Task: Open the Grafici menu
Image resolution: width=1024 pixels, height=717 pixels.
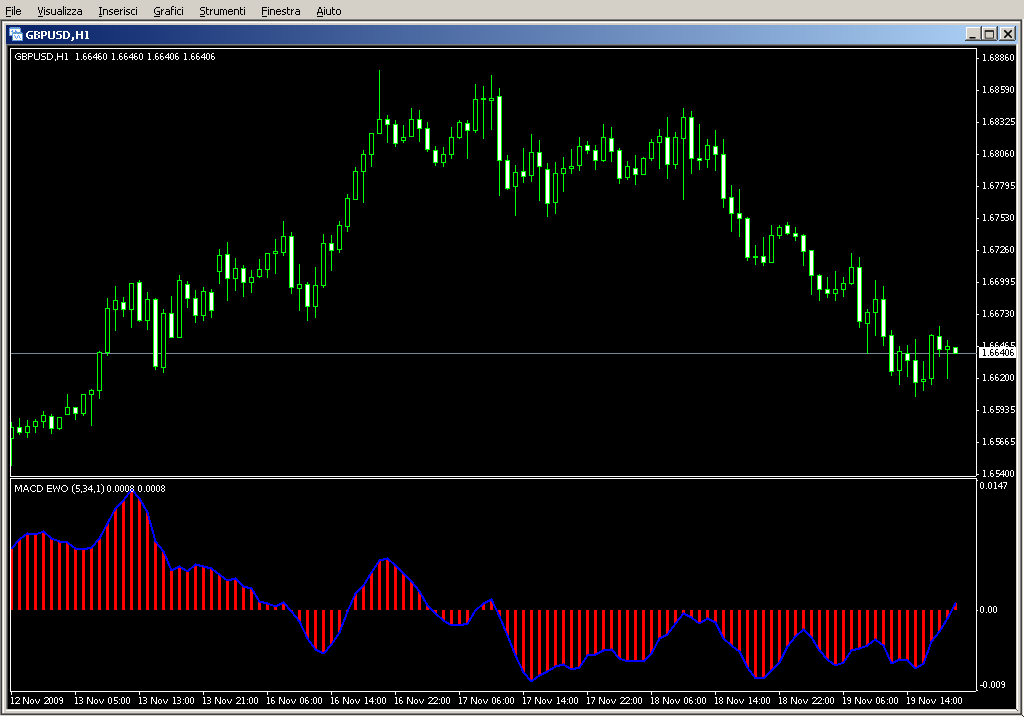Action: [x=168, y=11]
